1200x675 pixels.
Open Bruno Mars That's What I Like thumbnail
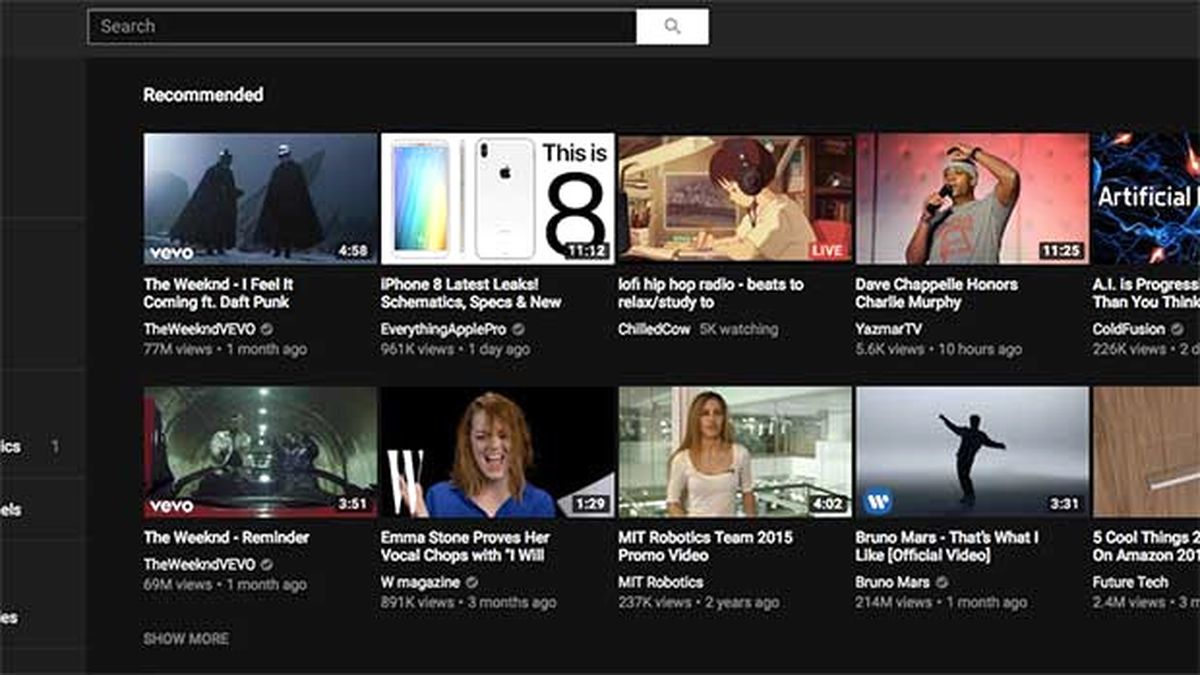pyautogui.click(x=972, y=452)
